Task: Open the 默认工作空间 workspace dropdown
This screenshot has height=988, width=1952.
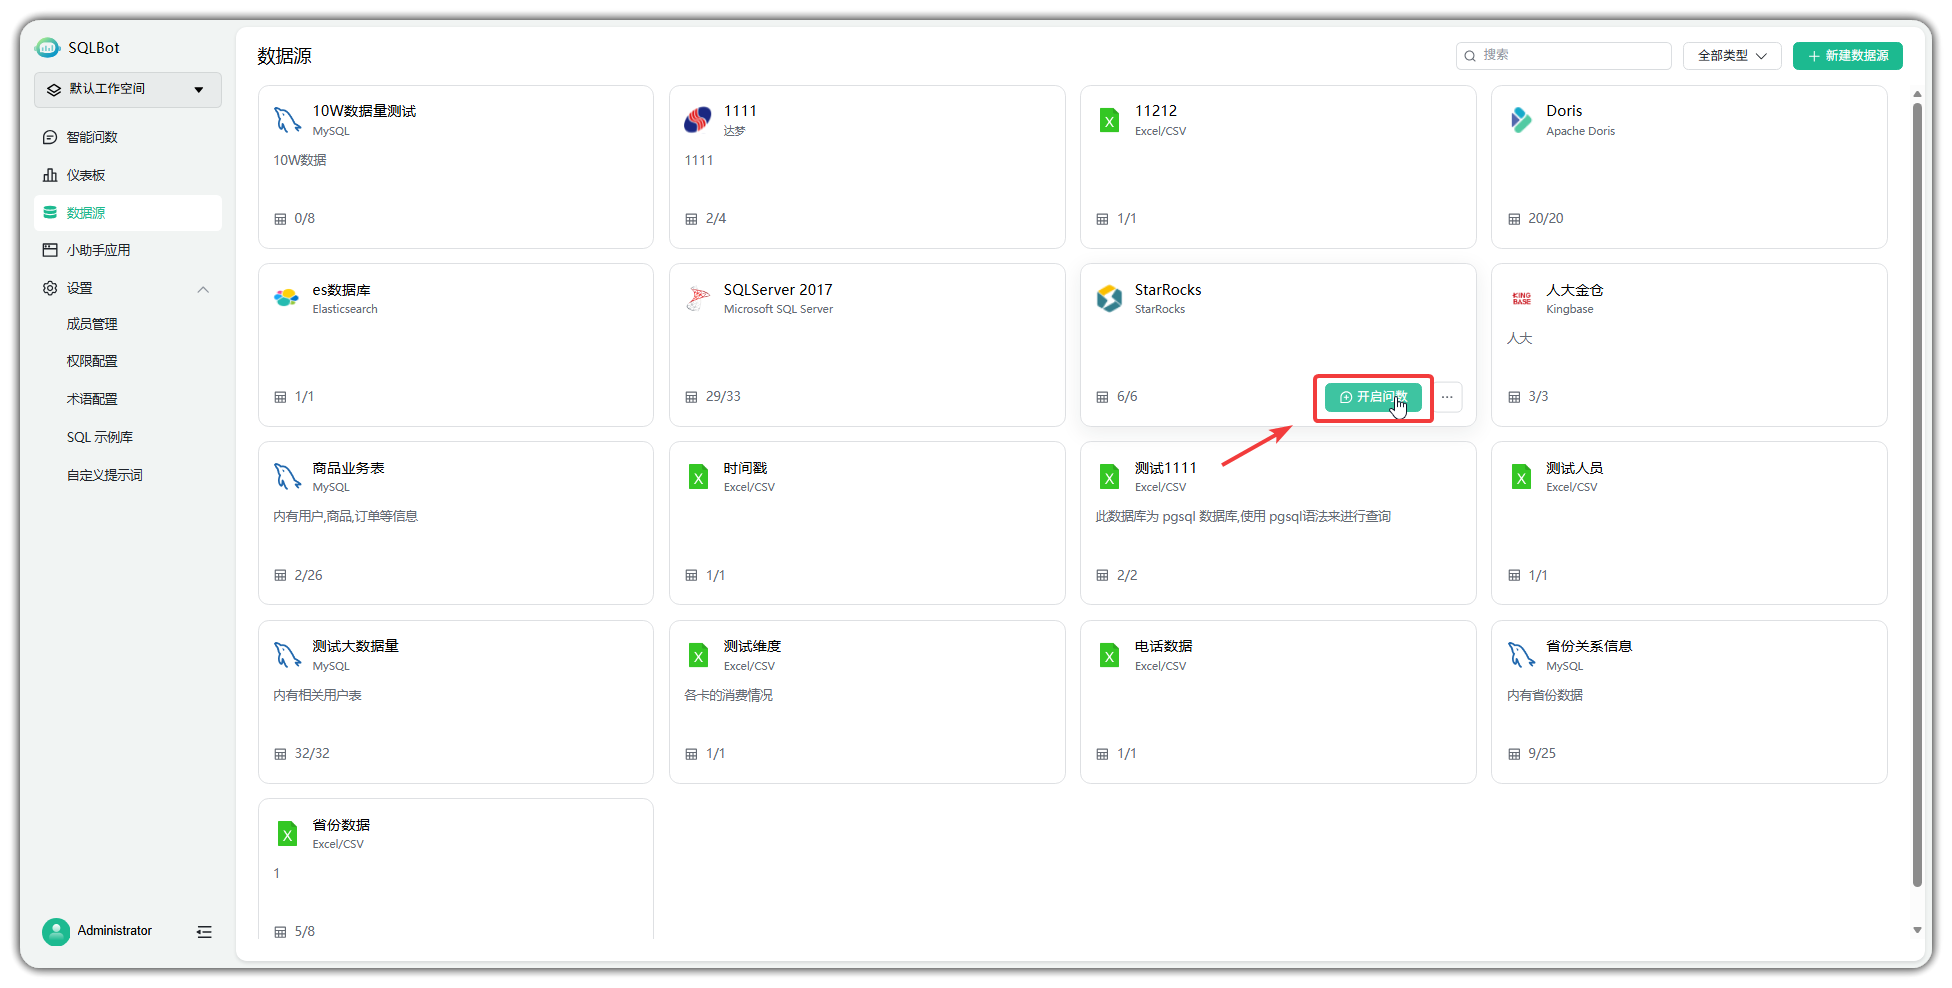Action: pos(128,89)
